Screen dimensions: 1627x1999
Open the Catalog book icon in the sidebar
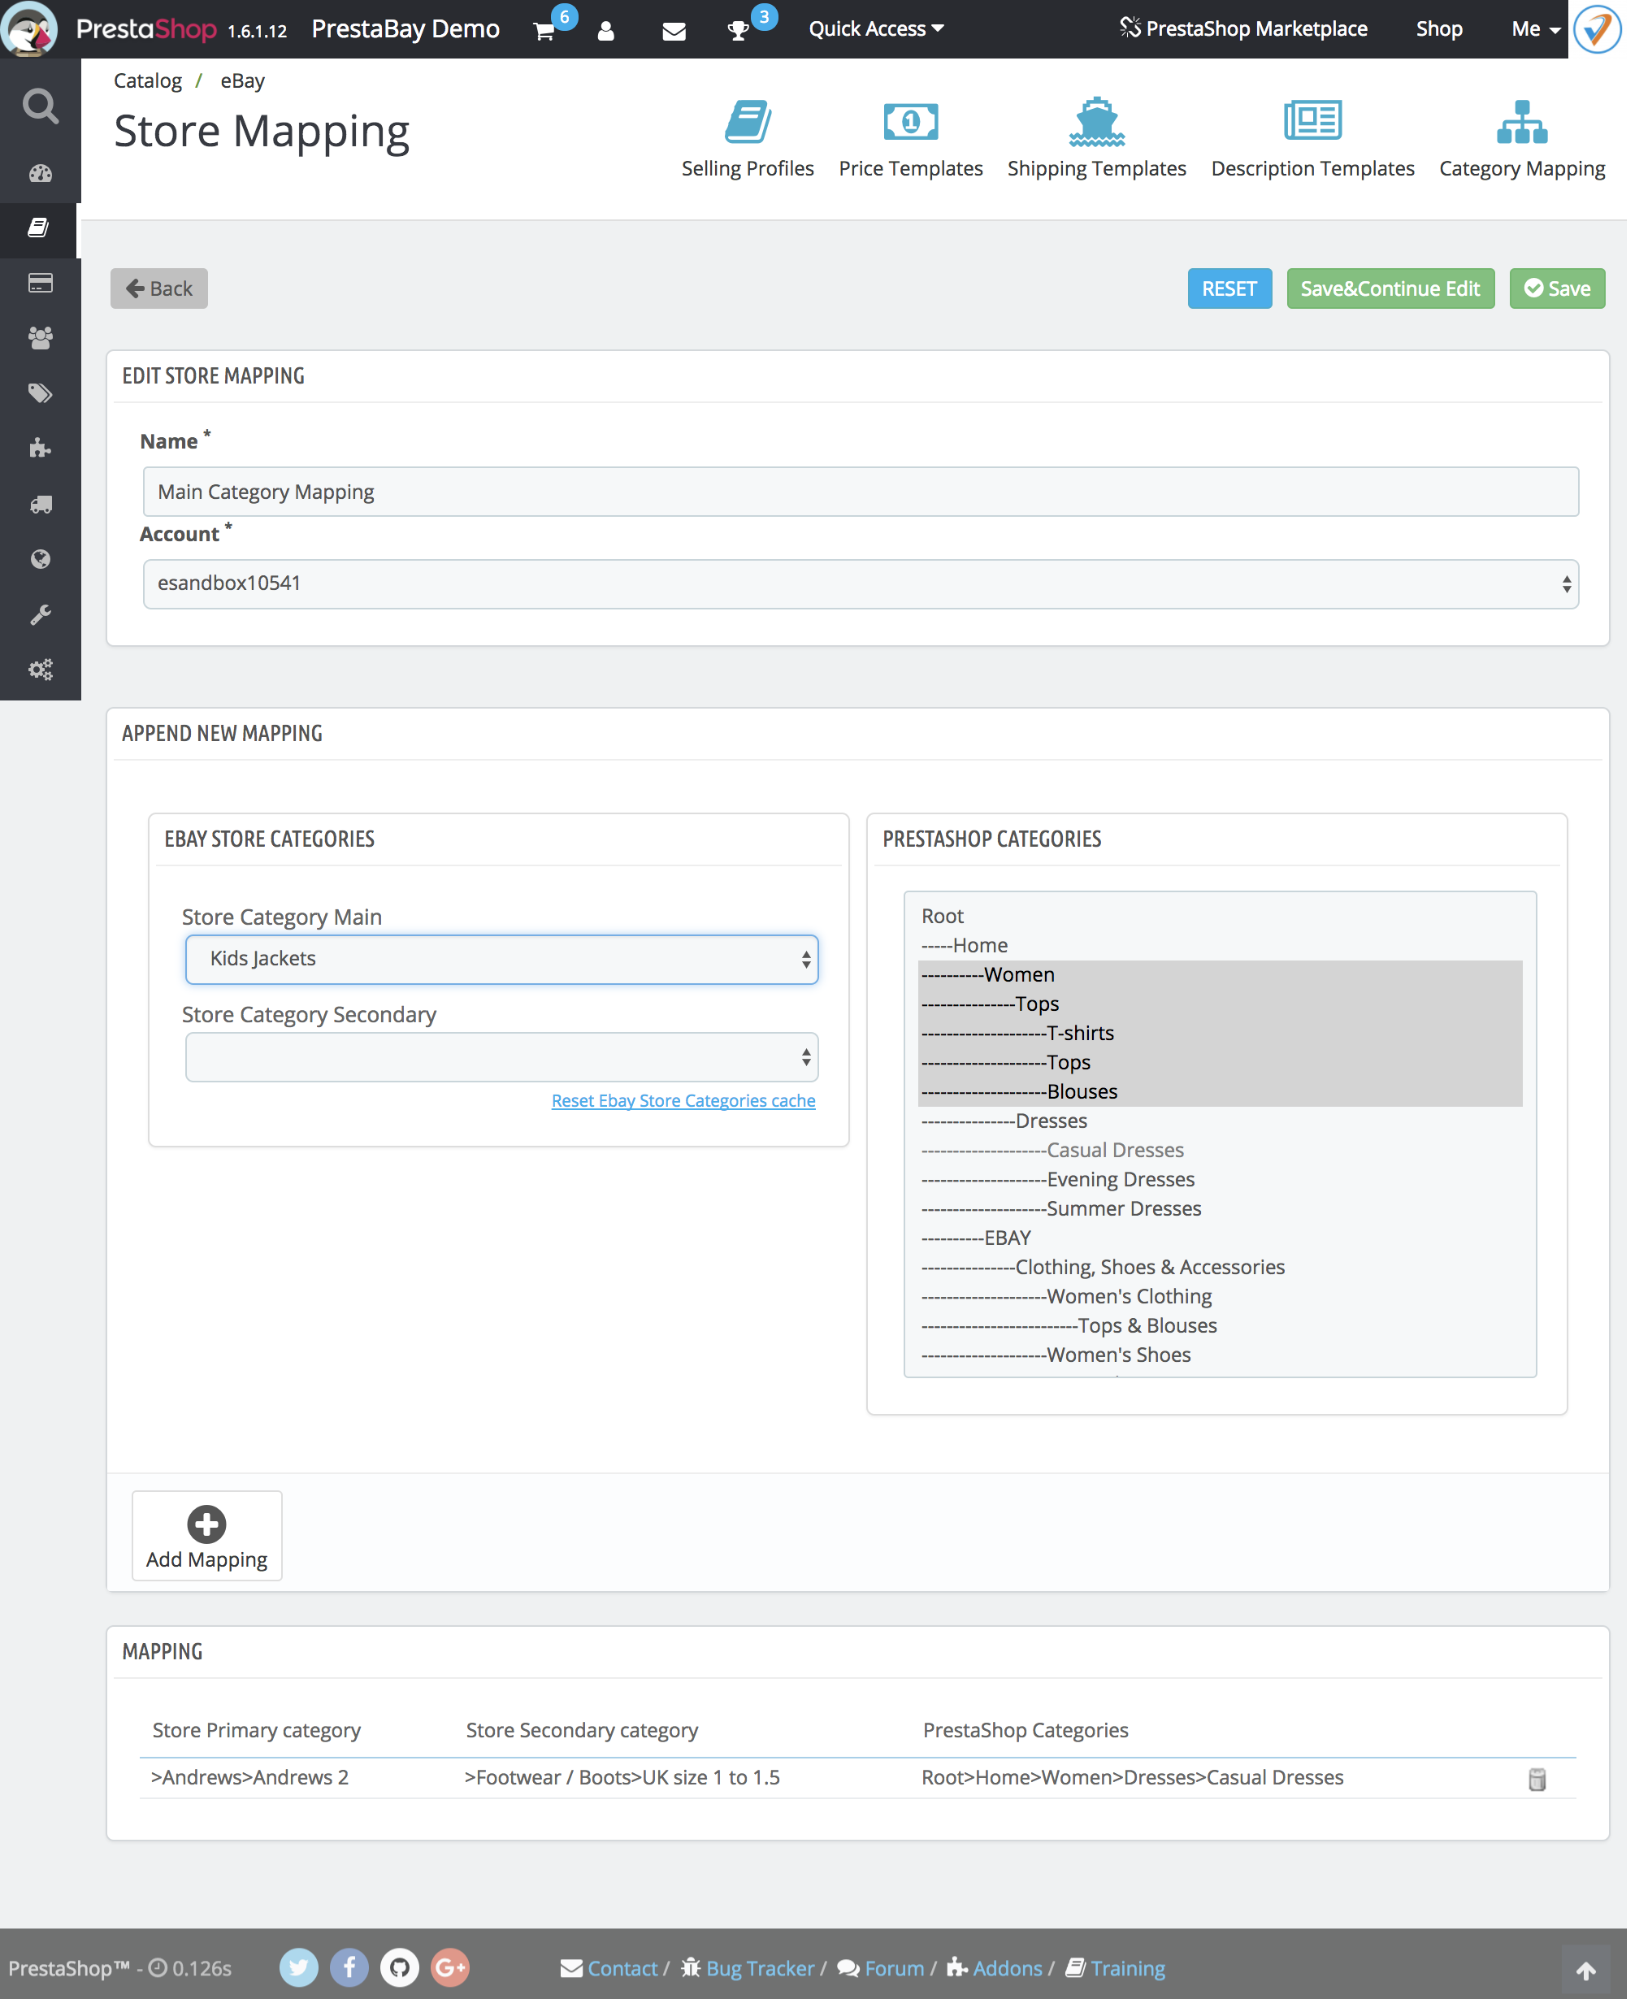tap(40, 228)
